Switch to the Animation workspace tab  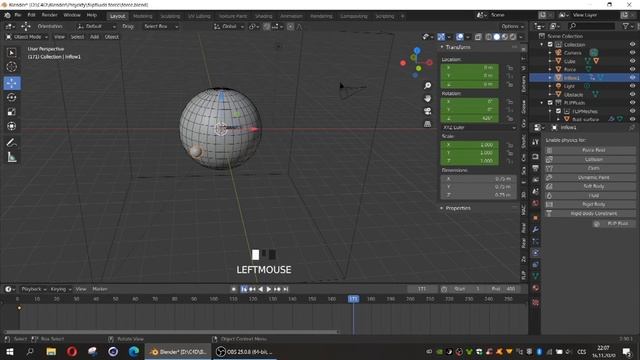pos(291,16)
